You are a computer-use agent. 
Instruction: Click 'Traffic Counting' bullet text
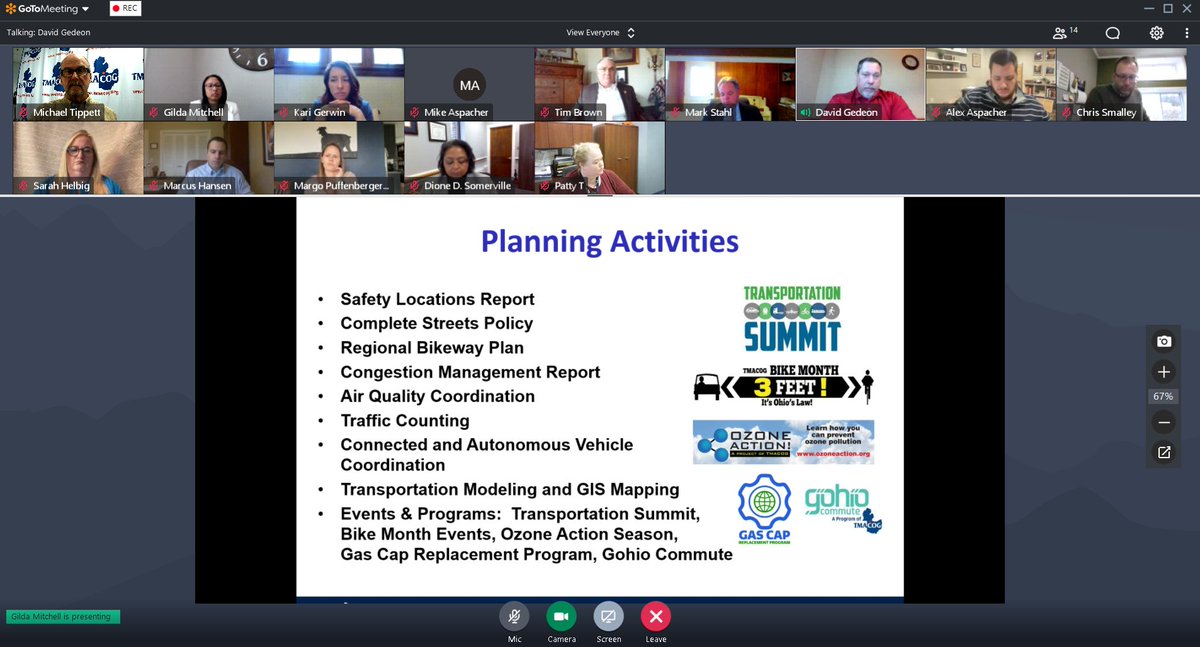tap(405, 420)
